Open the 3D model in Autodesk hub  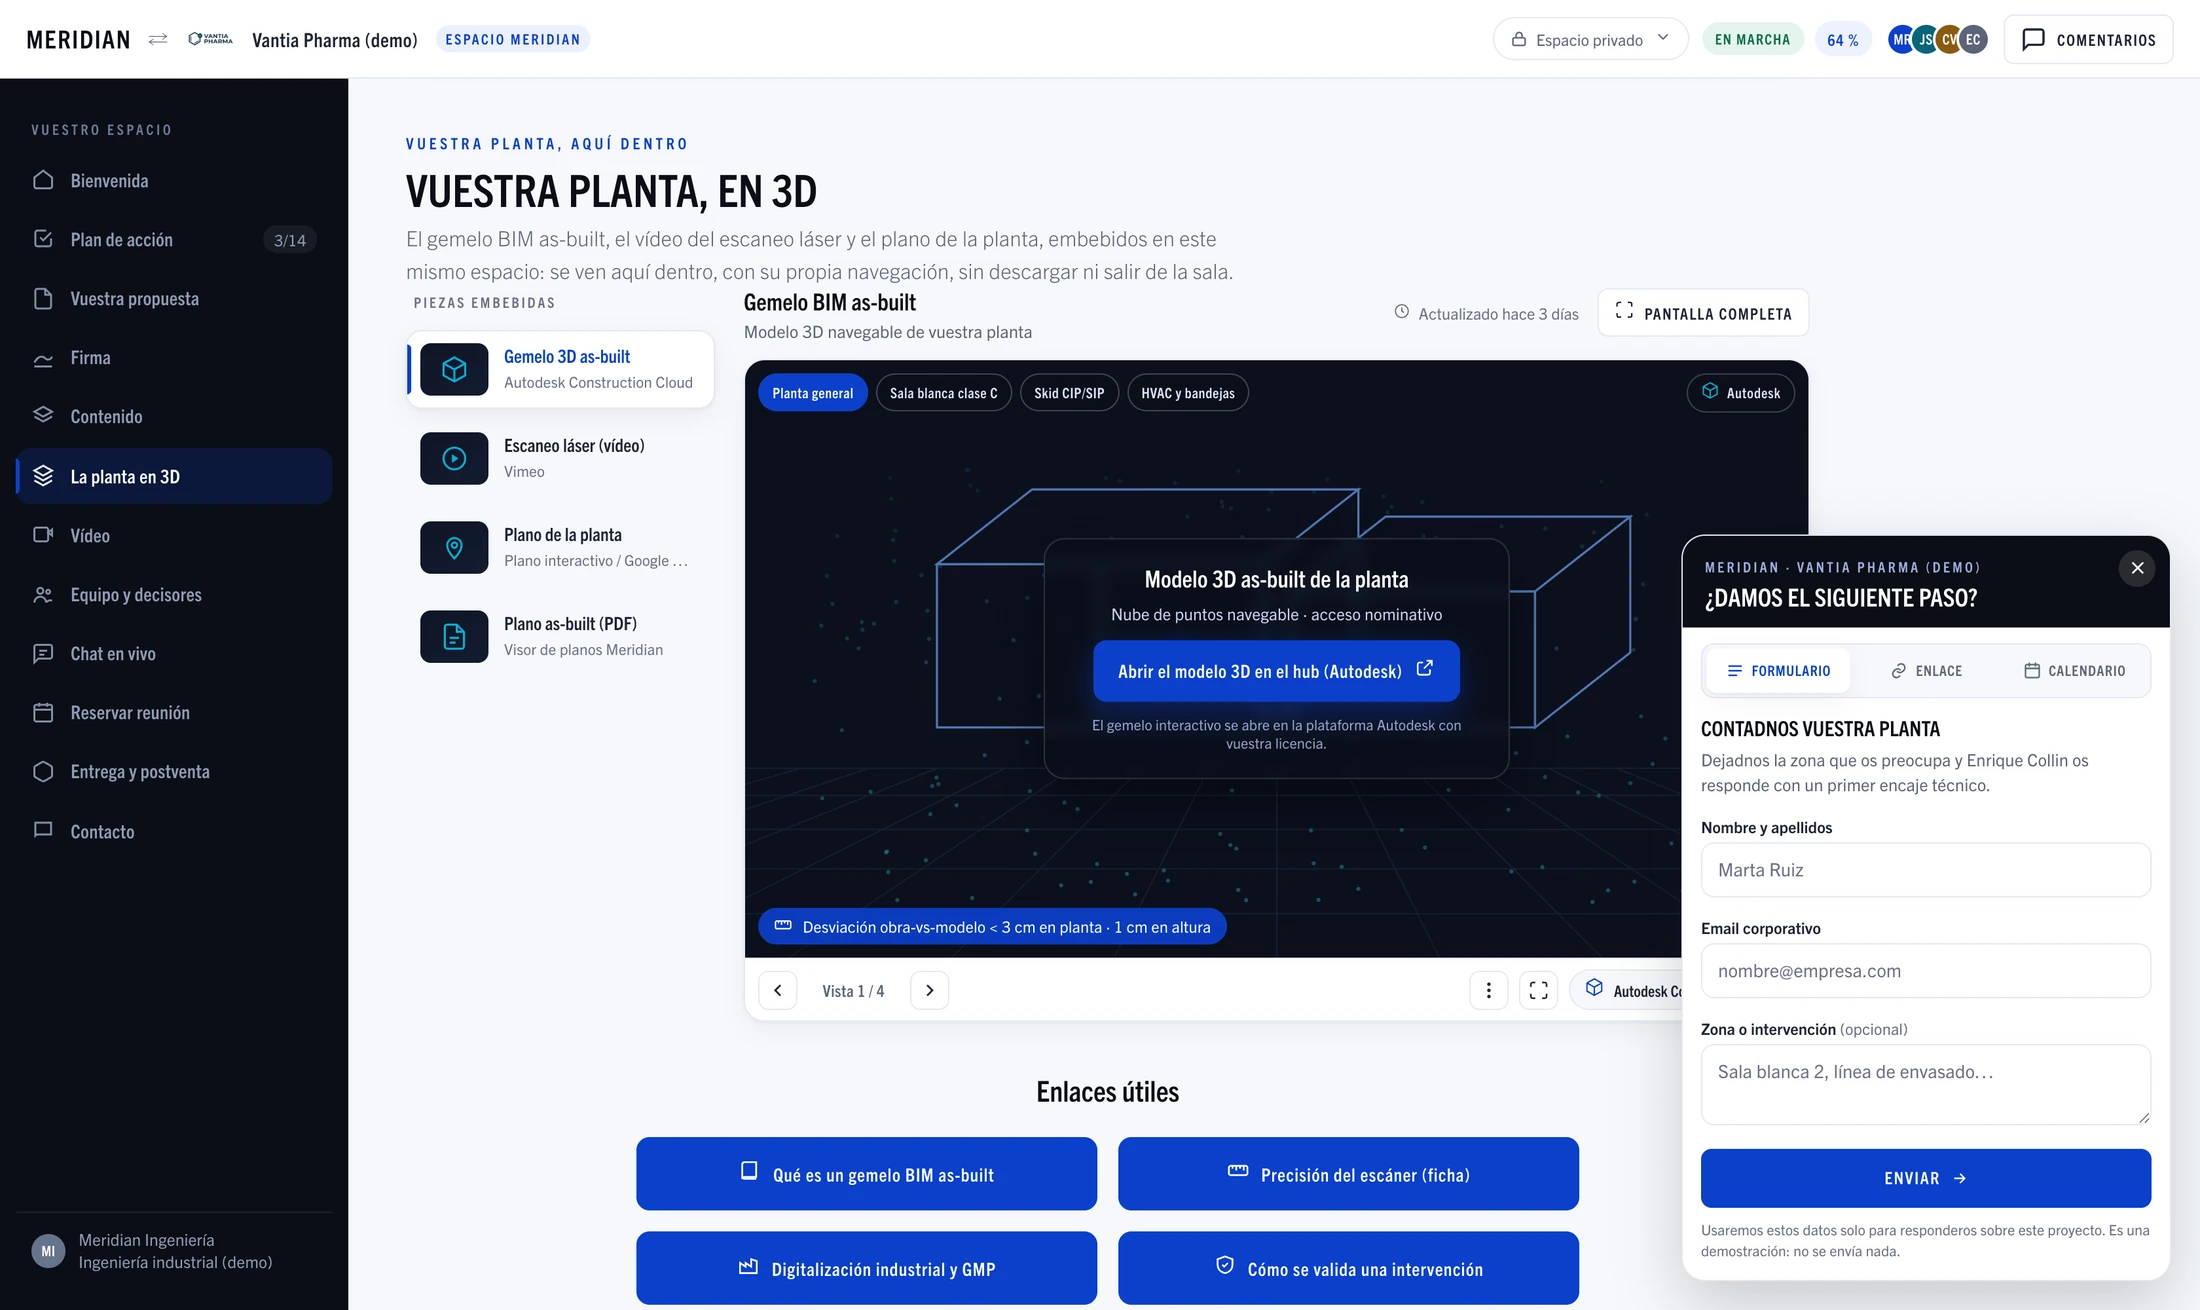[x=1276, y=671]
